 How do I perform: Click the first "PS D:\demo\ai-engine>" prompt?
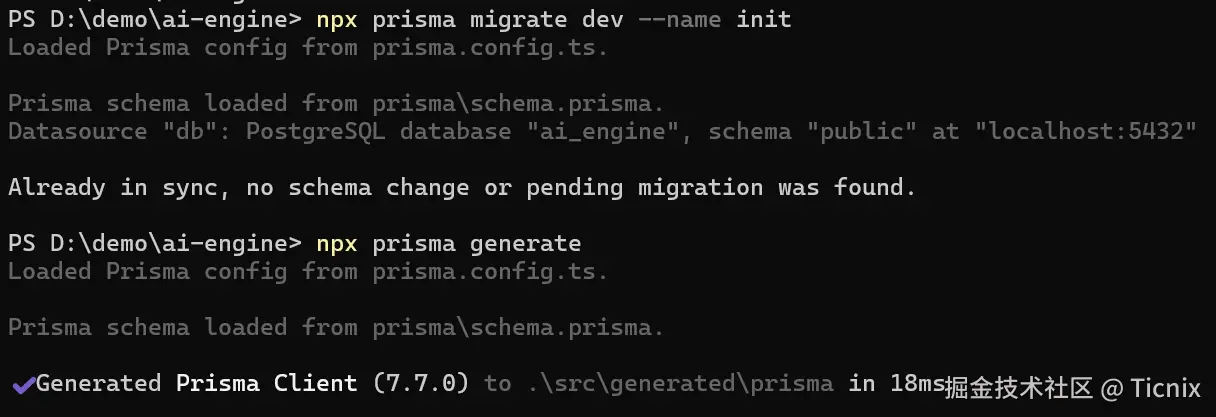point(154,19)
